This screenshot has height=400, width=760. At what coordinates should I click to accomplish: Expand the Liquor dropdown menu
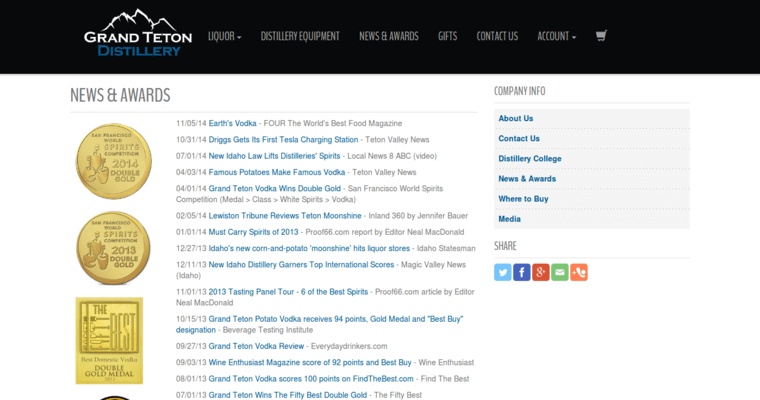224,36
